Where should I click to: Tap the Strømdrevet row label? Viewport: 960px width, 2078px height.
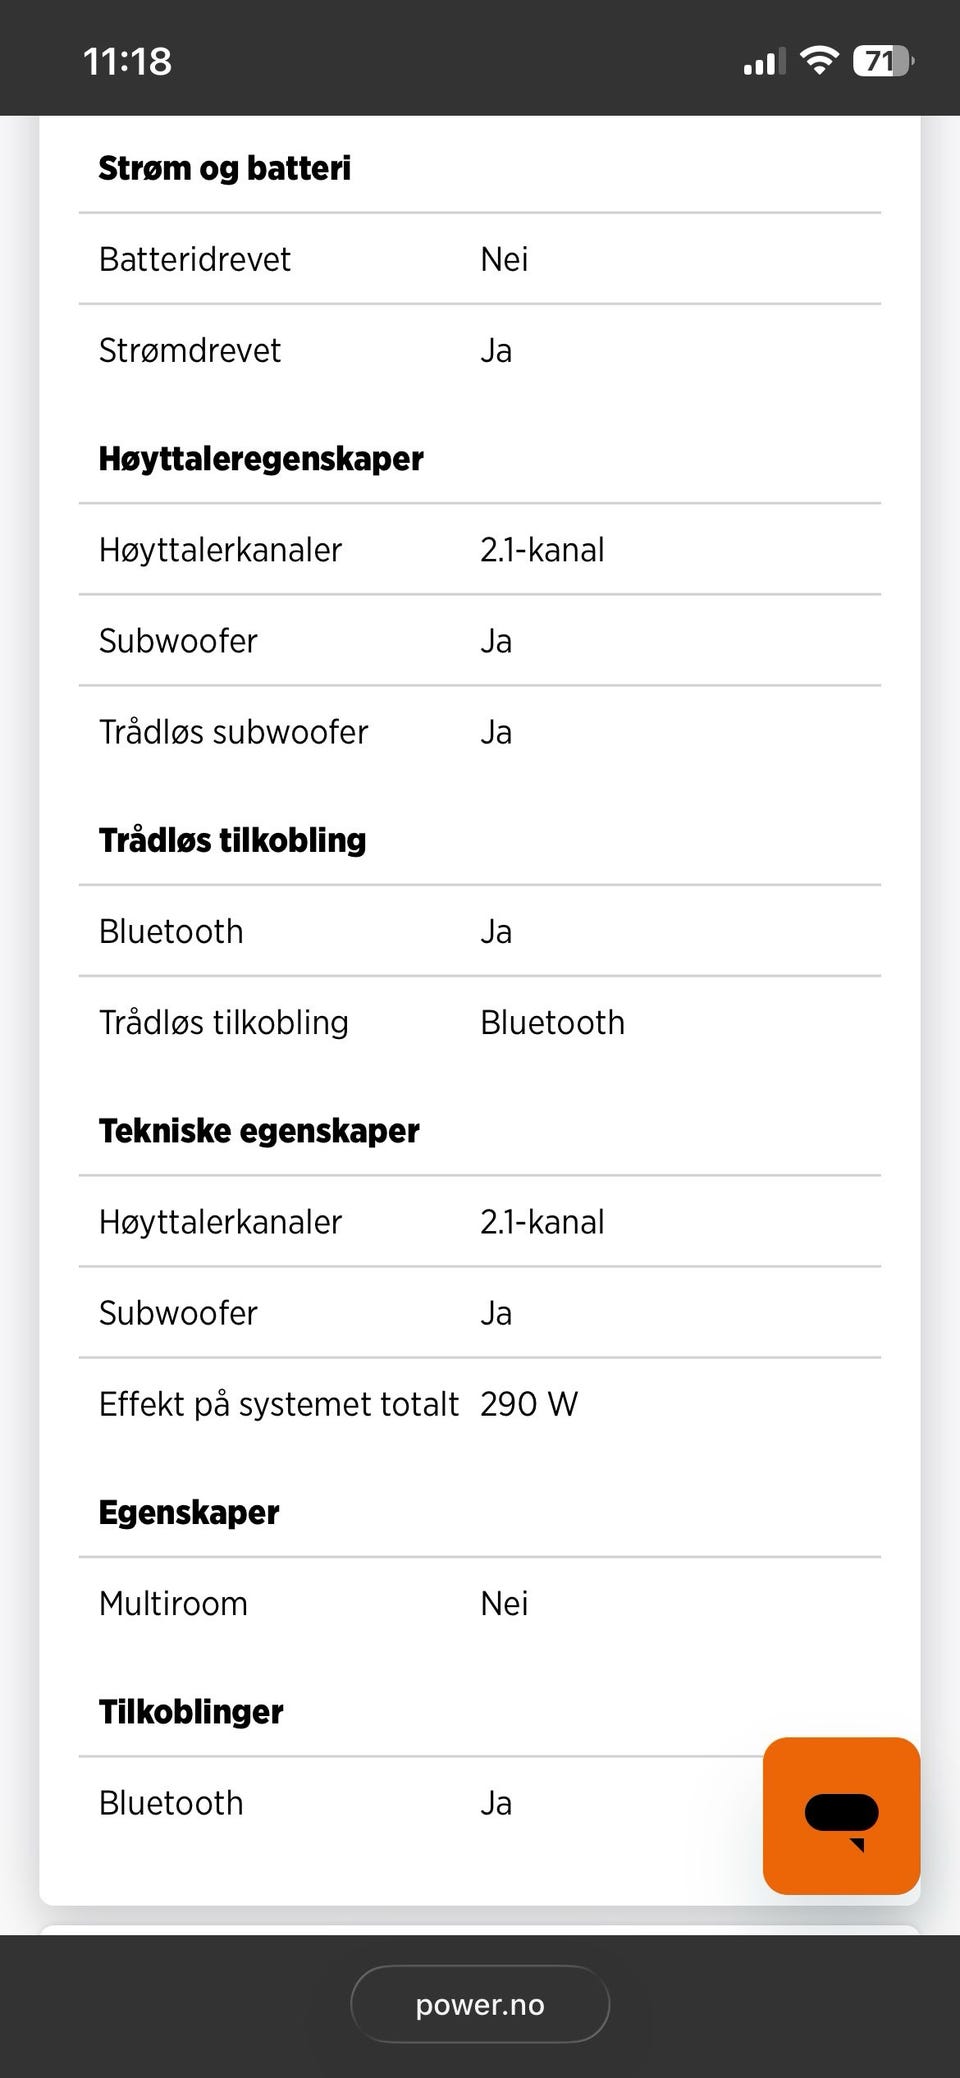click(x=190, y=350)
